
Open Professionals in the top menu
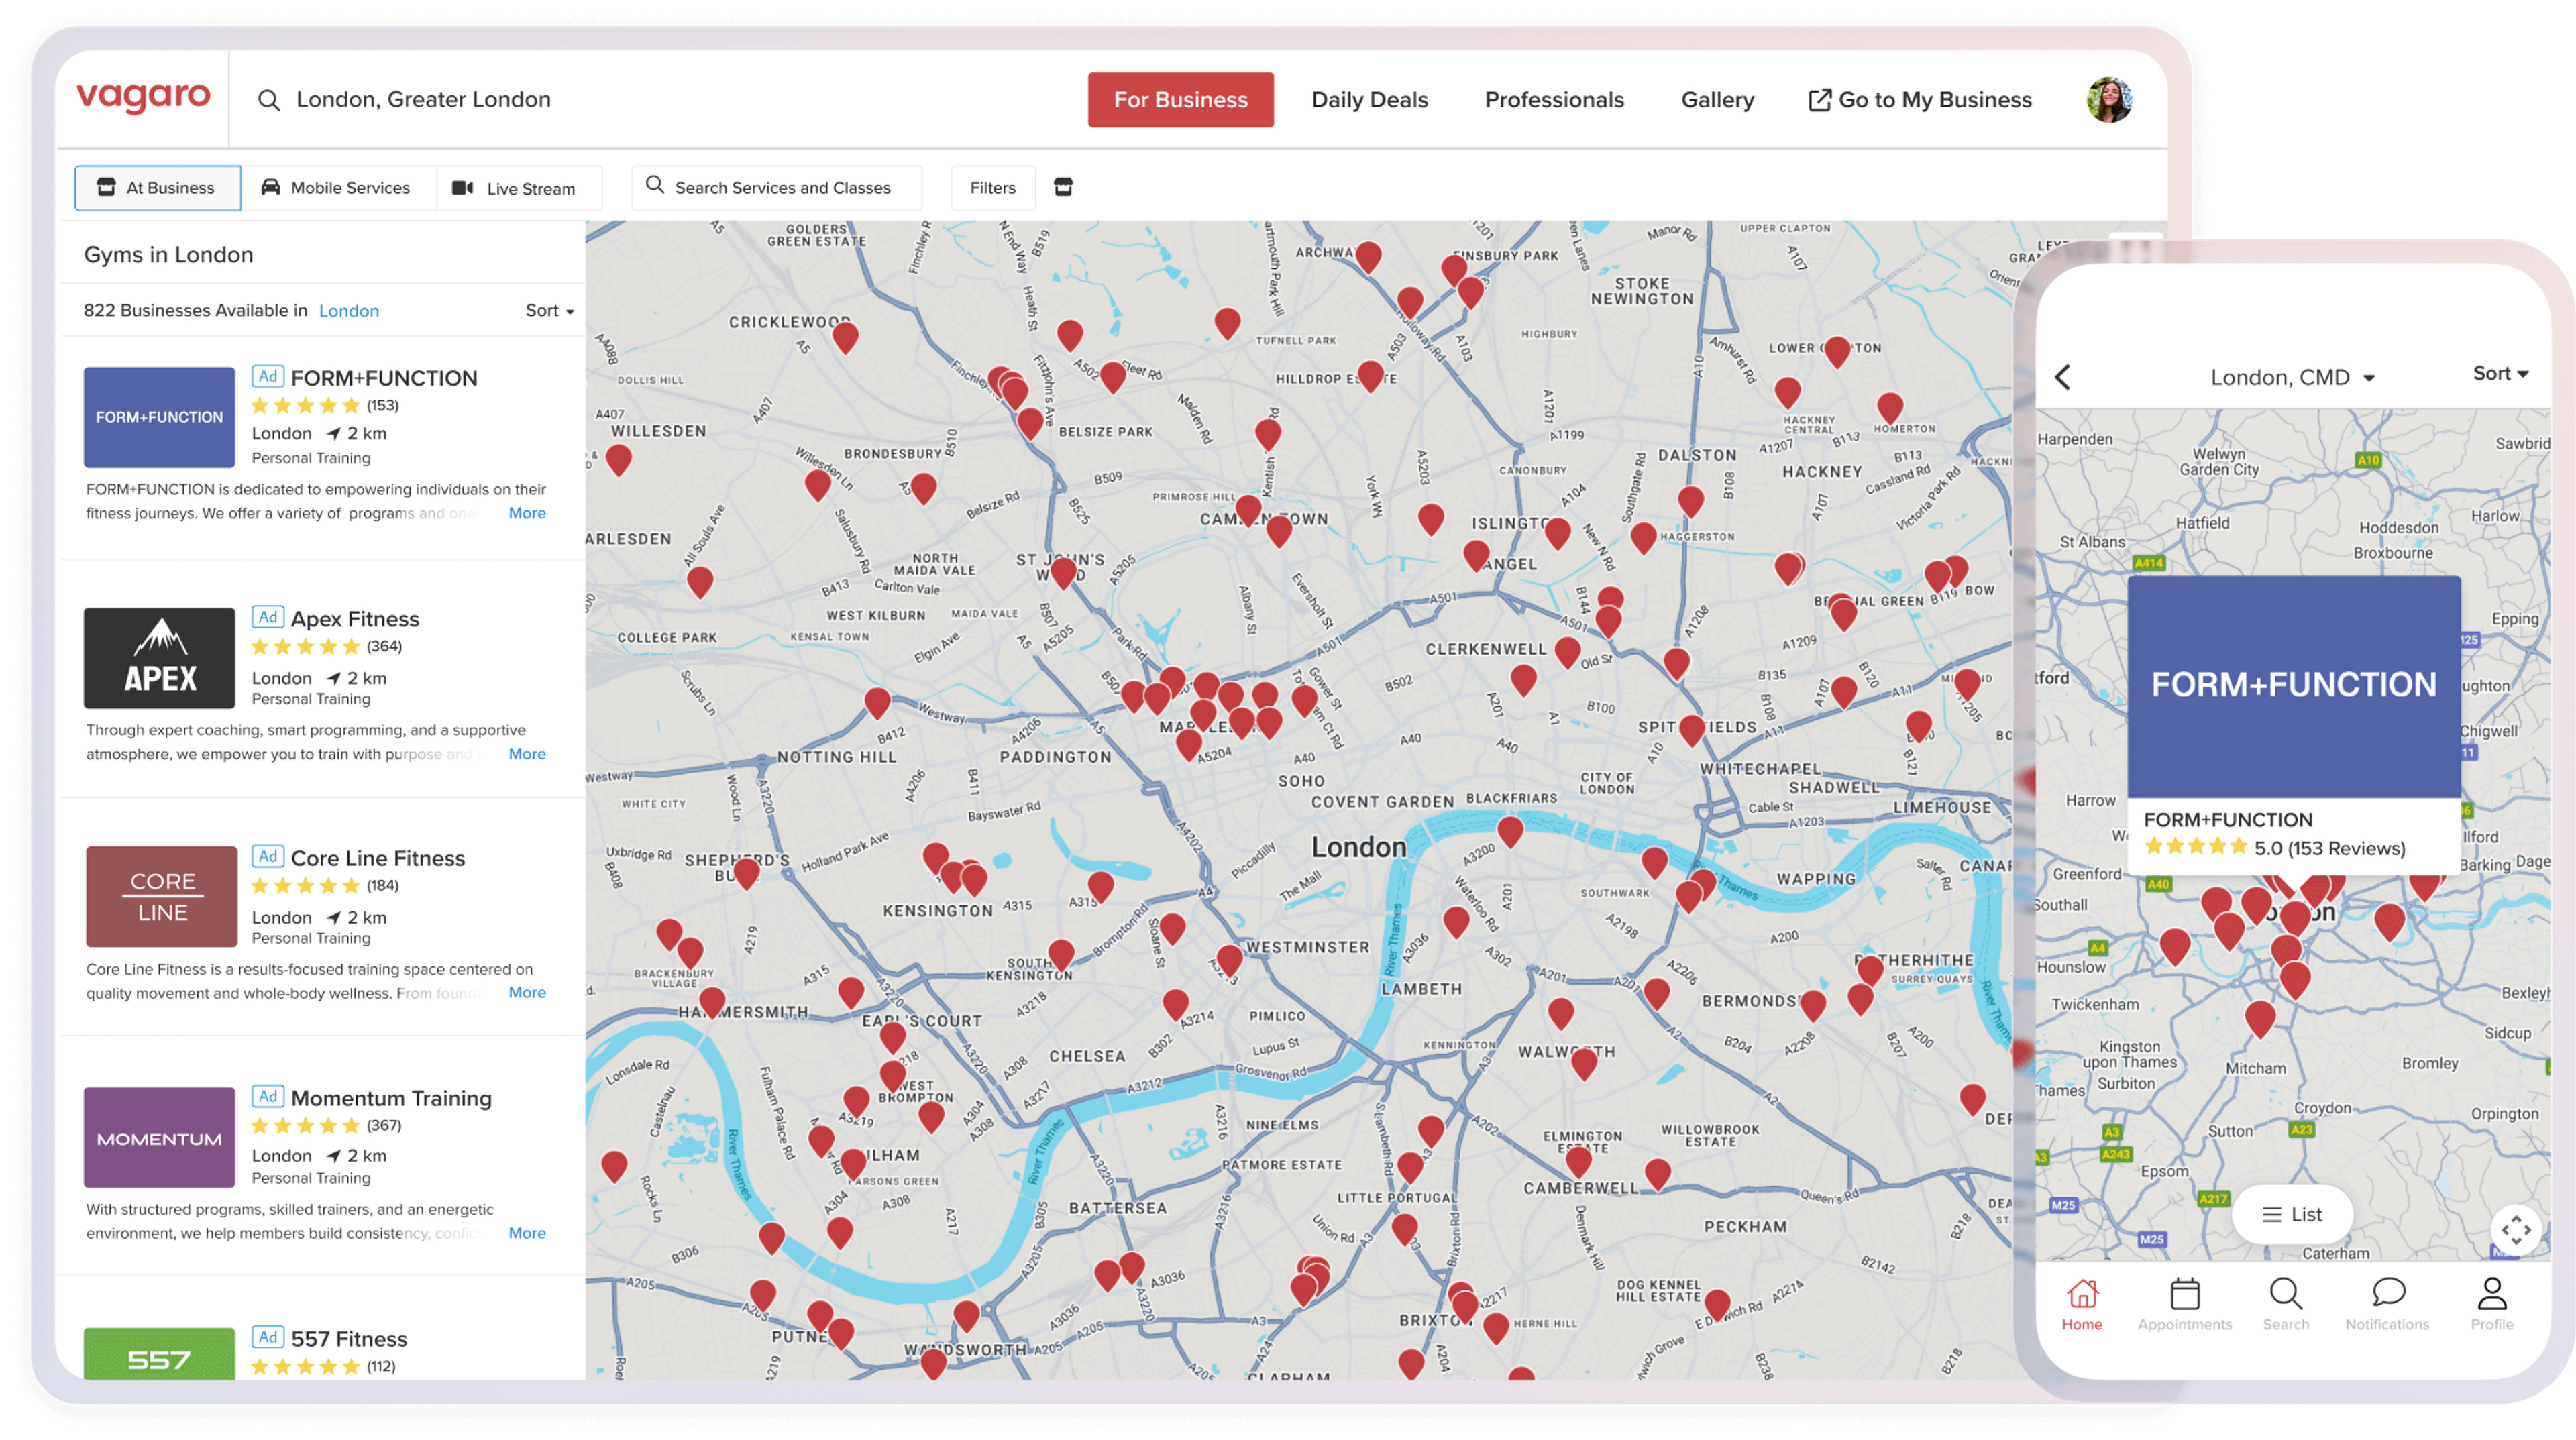(1554, 100)
